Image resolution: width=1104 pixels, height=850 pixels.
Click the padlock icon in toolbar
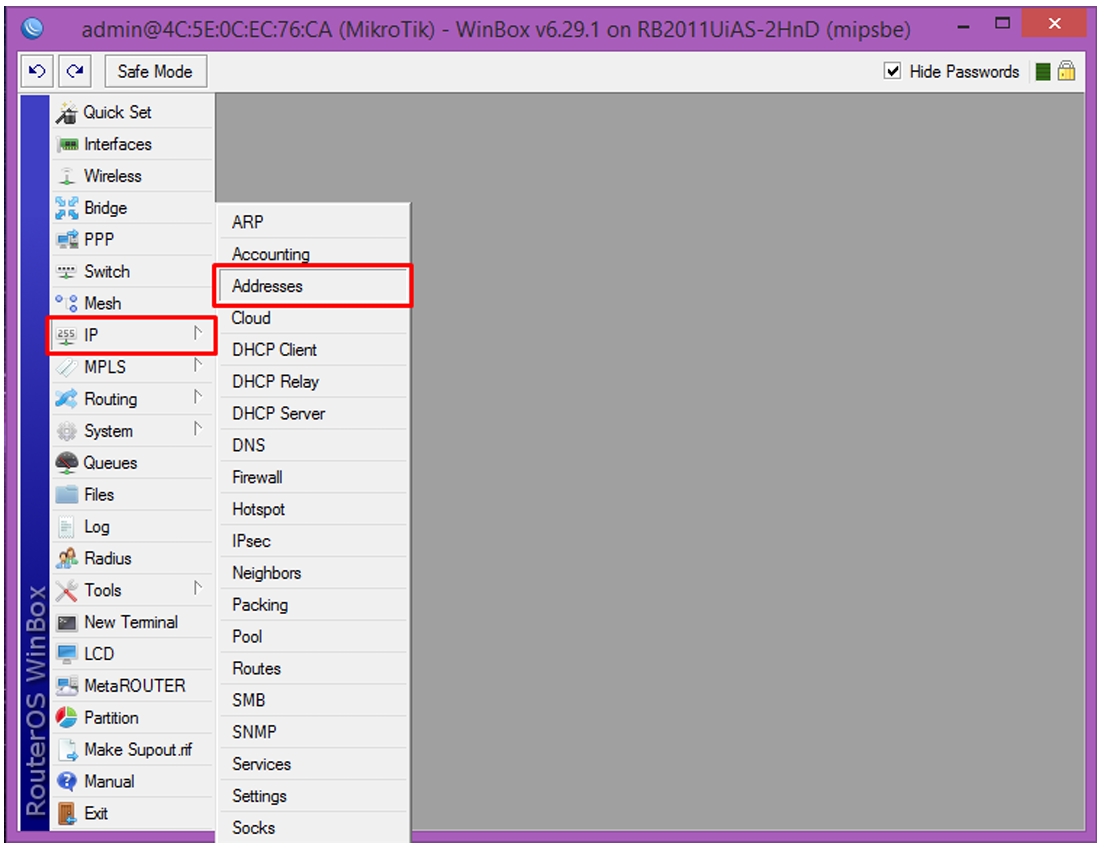pyautogui.click(x=1067, y=70)
